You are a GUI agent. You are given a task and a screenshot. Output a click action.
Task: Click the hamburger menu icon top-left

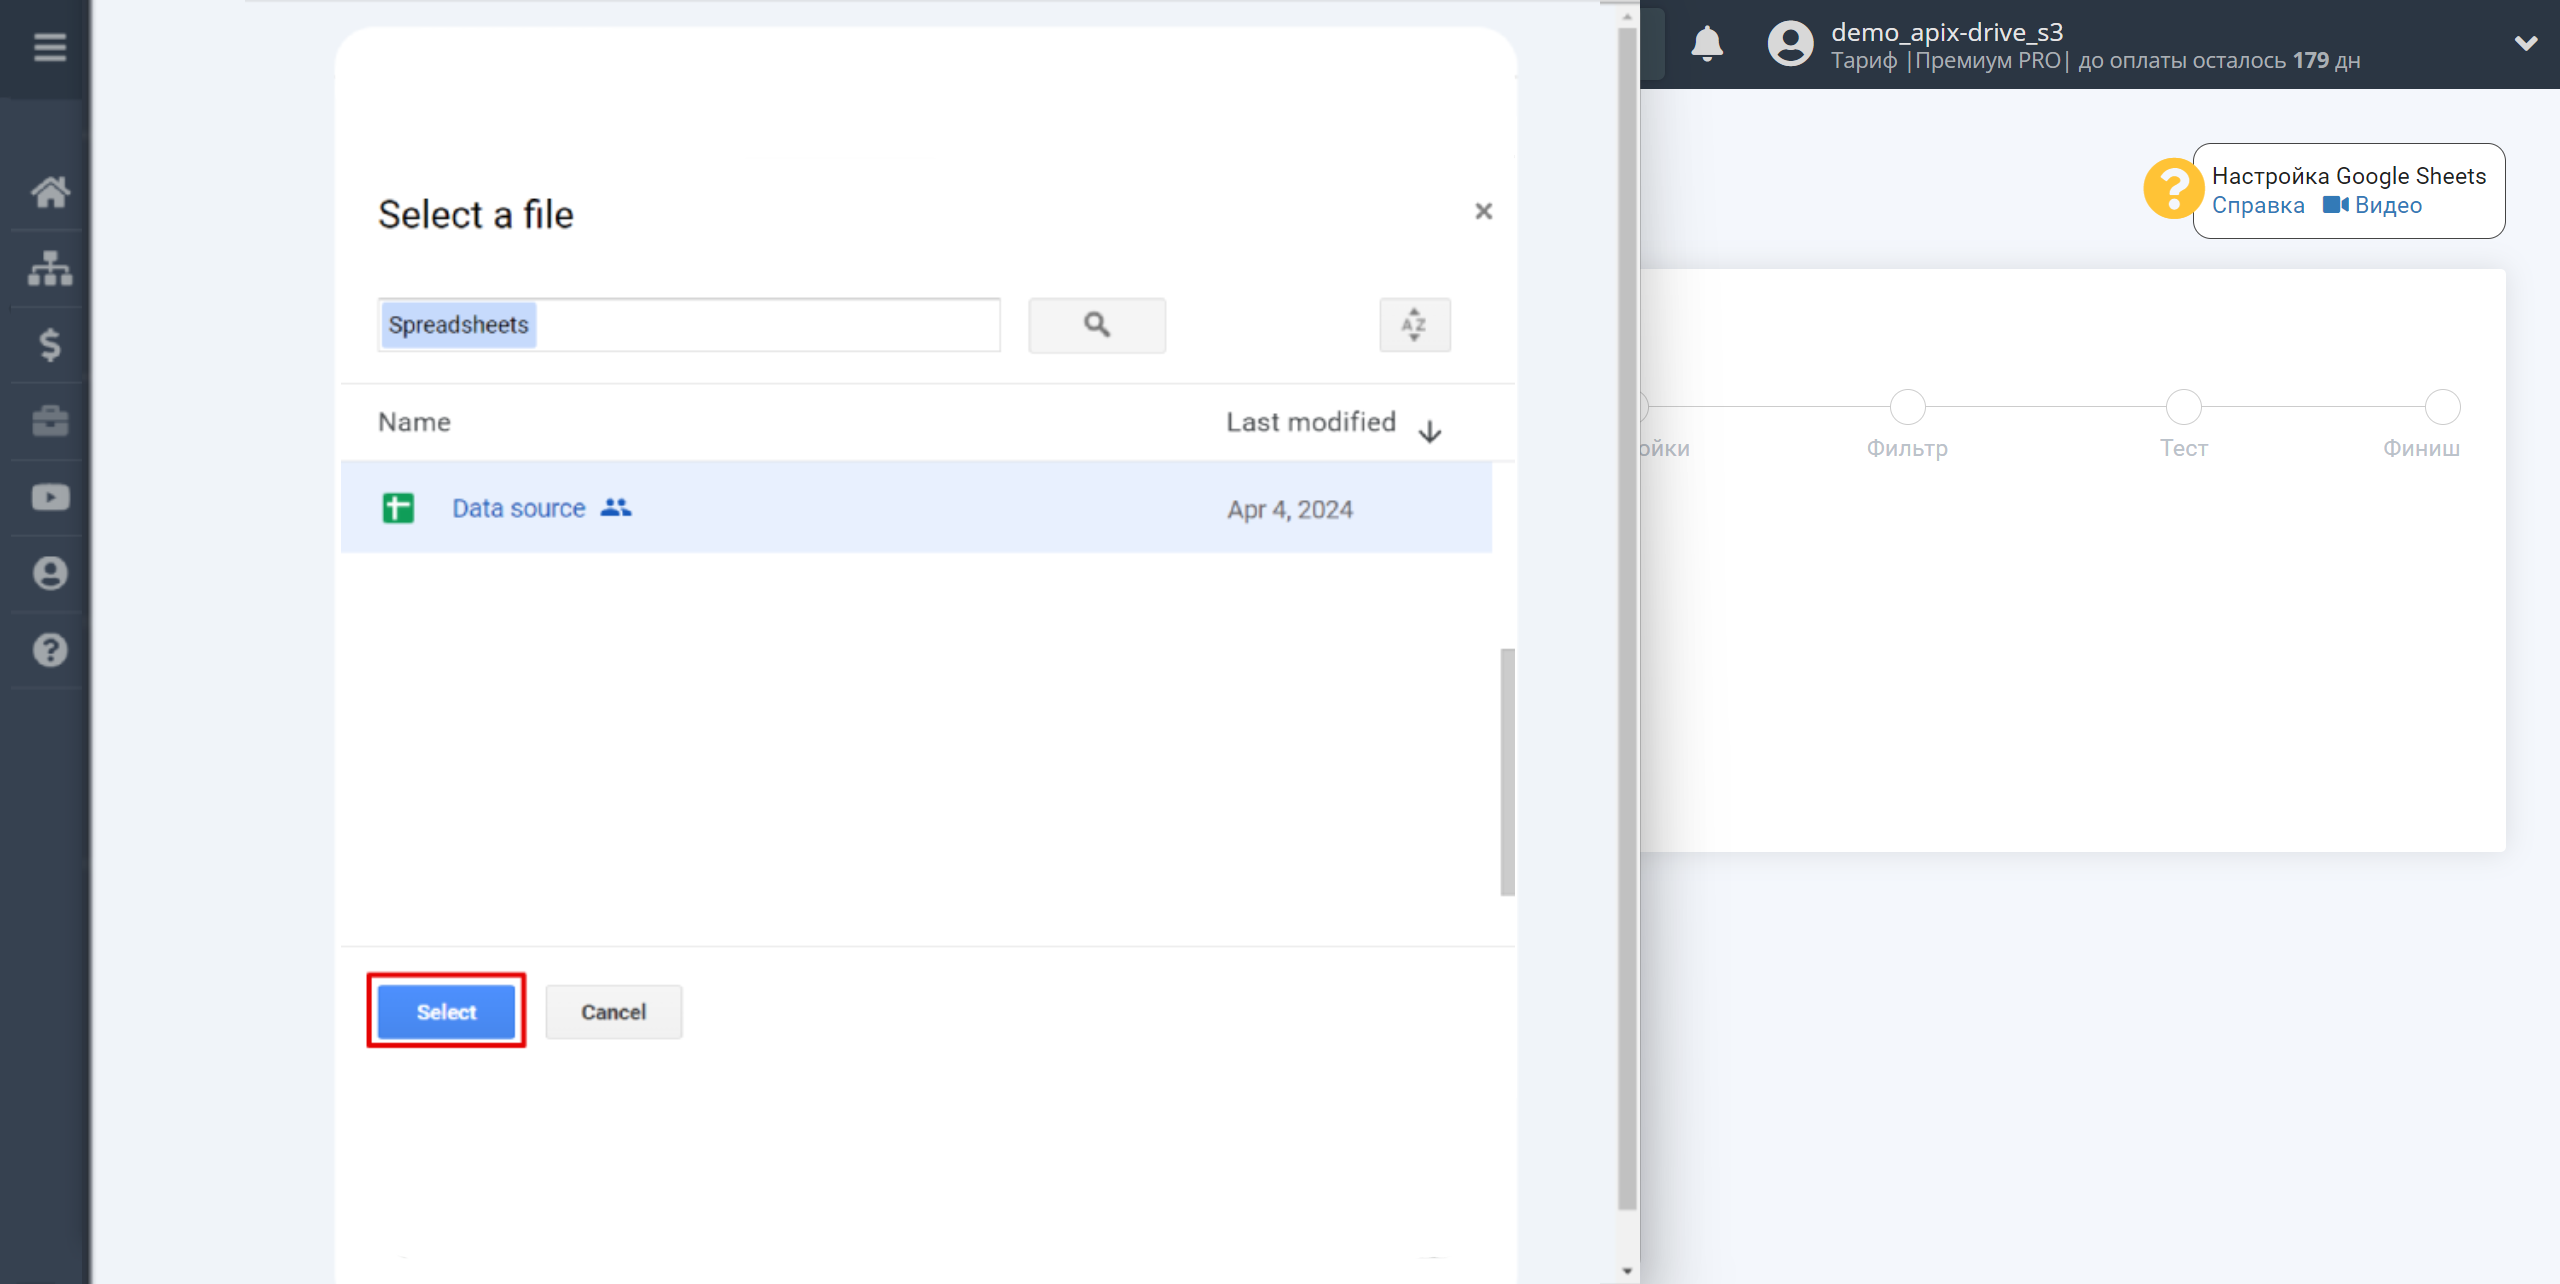click(49, 47)
